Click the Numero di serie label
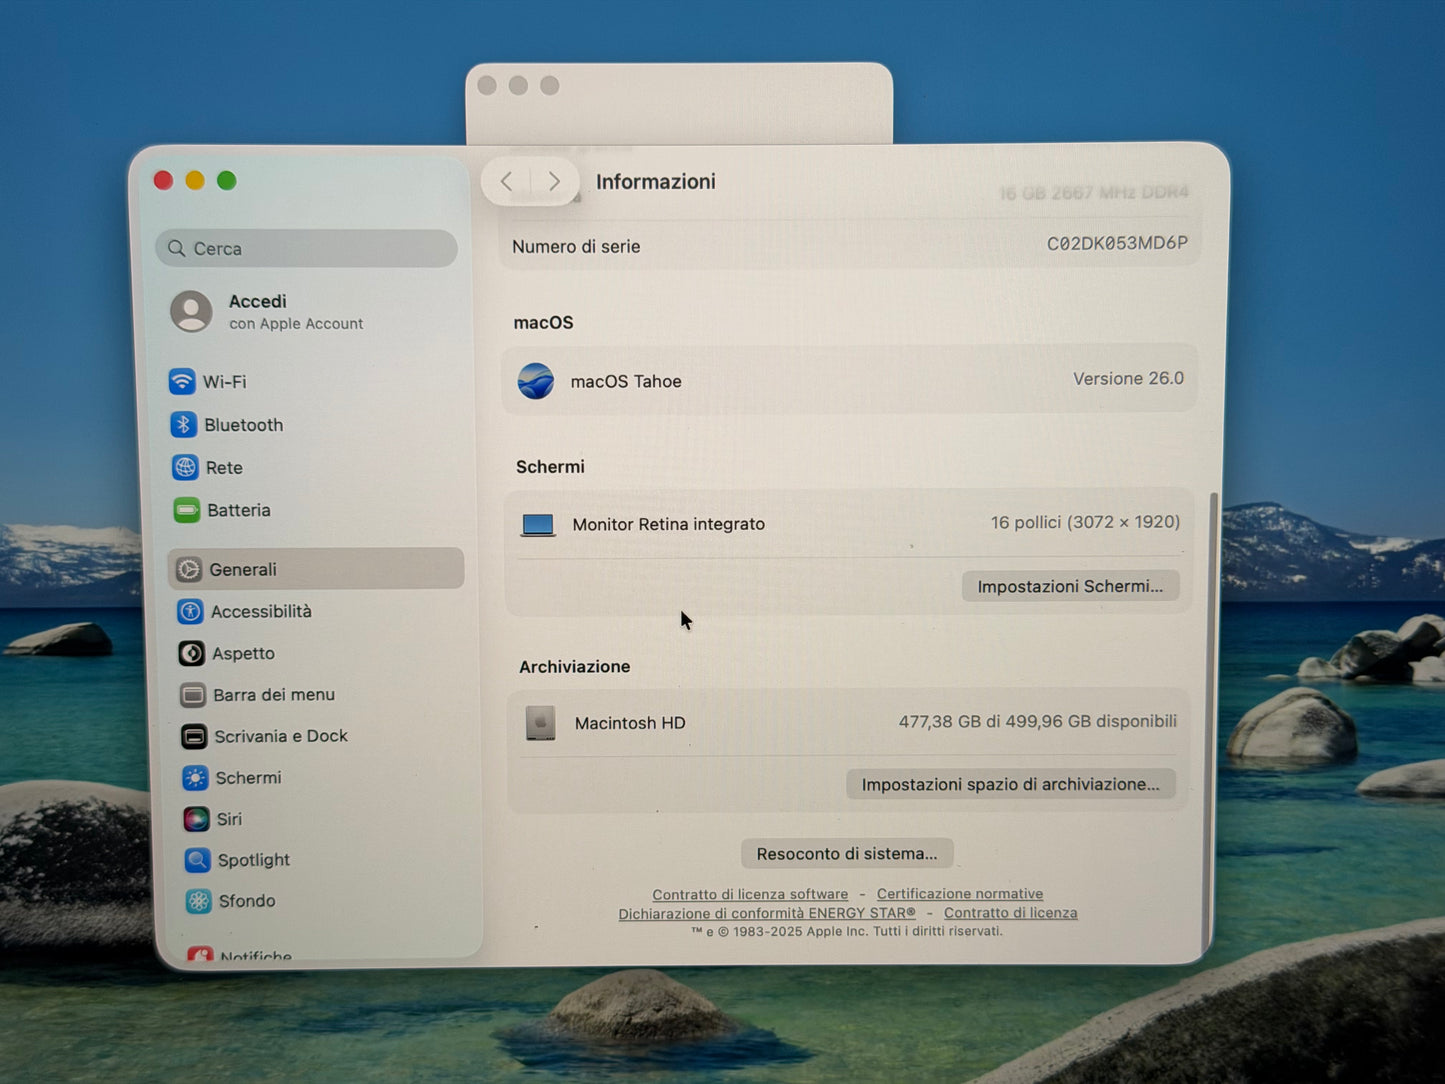Screen dimensions: 1445x1084 (576, 246)
